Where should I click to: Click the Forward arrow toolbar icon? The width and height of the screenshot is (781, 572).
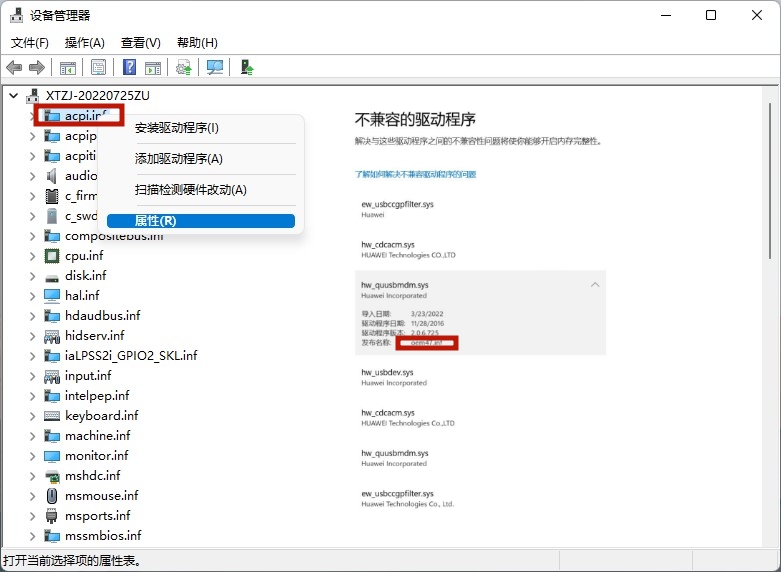tap(37, 67)
